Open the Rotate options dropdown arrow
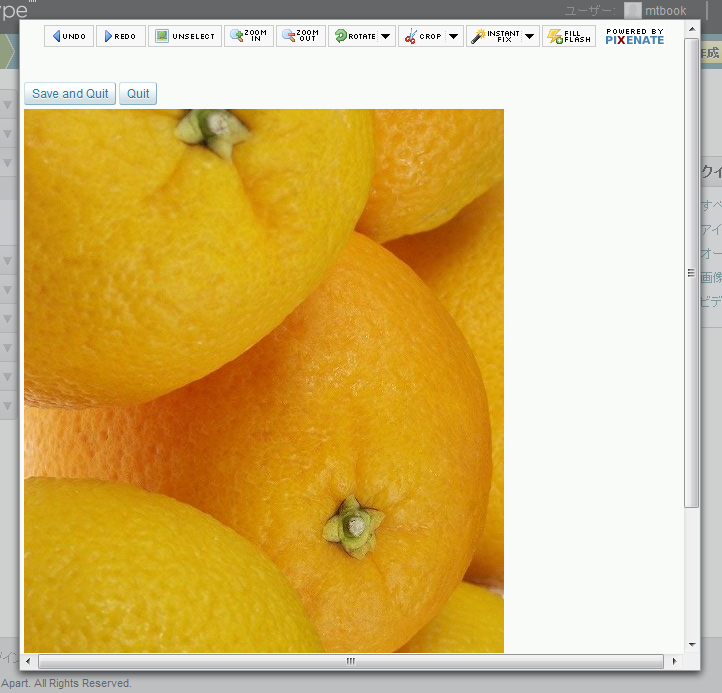Viewport: 722px width, 693px height. pyautogui.click(x=386, y=36)
